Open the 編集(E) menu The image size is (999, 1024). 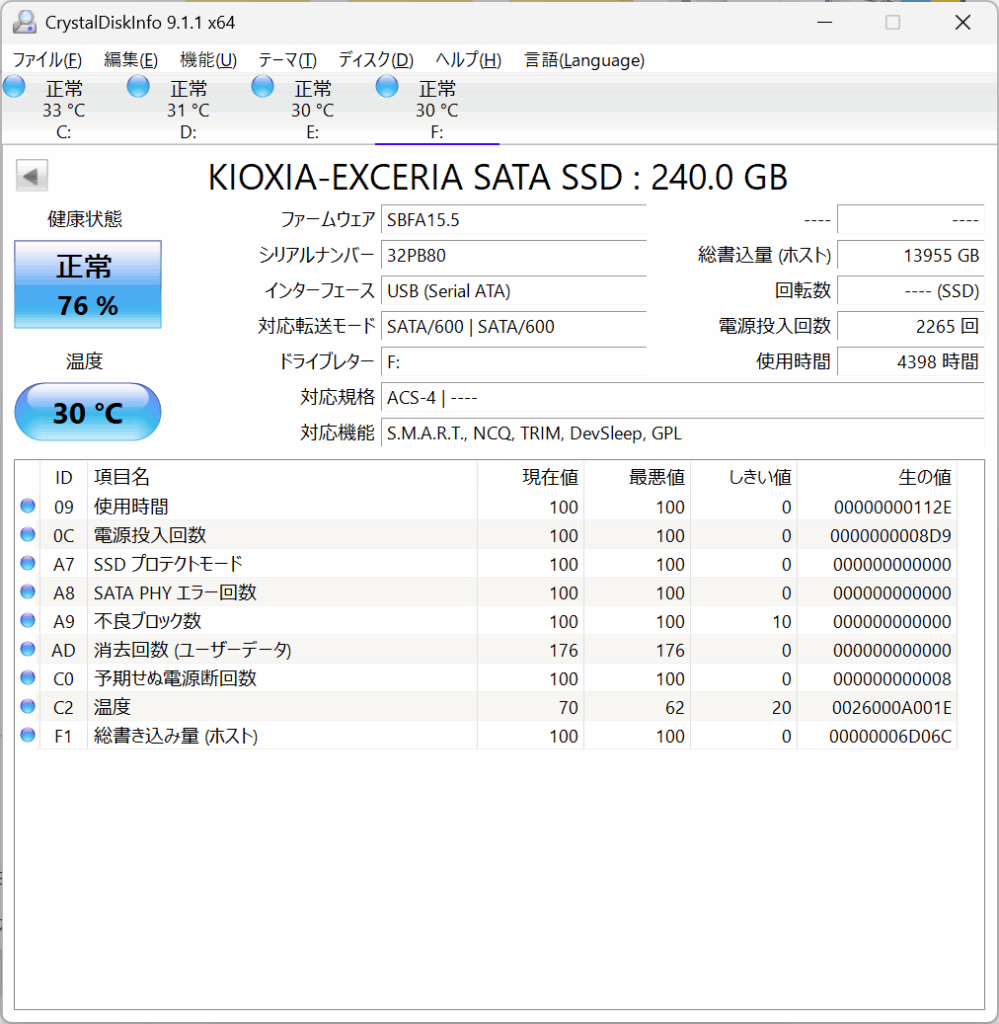131,60
